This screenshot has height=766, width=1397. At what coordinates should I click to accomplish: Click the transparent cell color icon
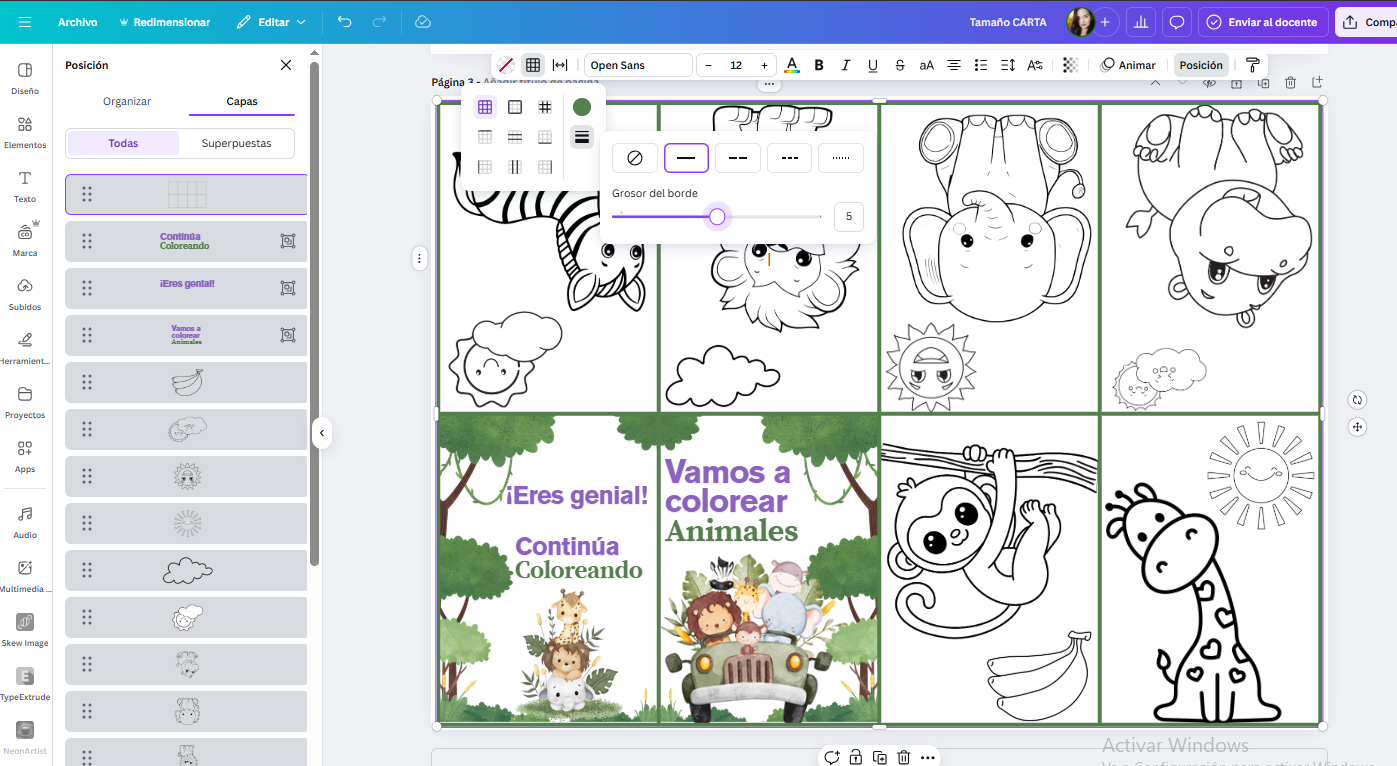[x=506, y=65]
